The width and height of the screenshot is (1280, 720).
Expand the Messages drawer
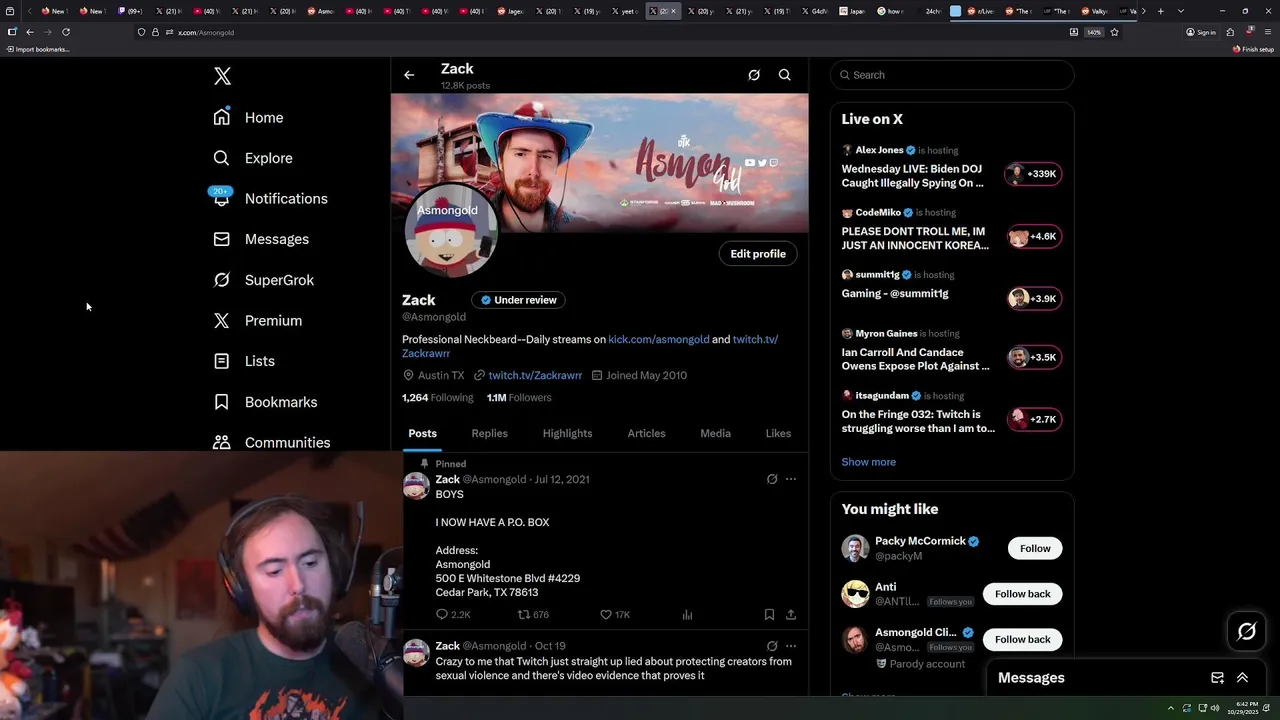(1242, 678)
